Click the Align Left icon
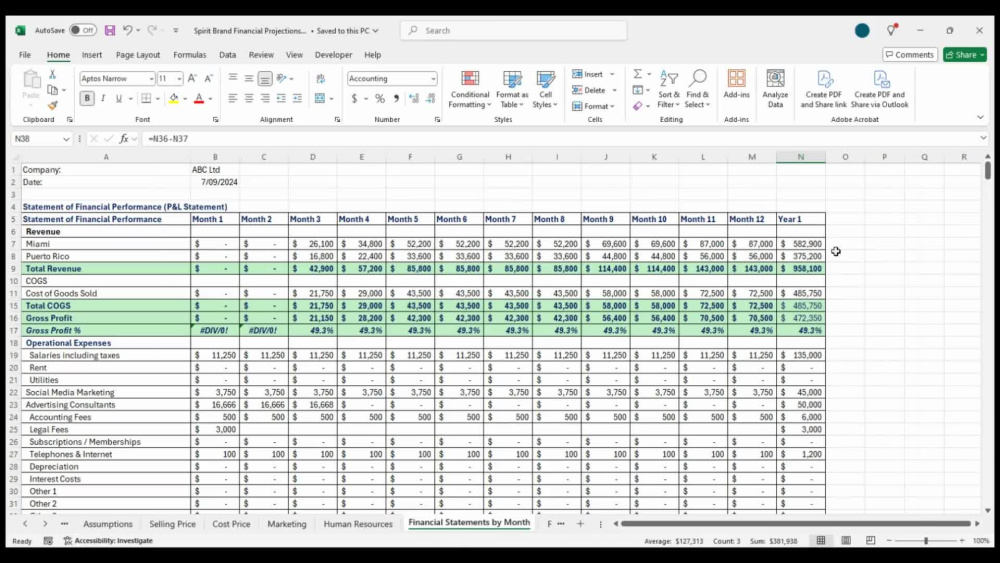Viewport: 1000px width, 563px height. pos(233,98)
